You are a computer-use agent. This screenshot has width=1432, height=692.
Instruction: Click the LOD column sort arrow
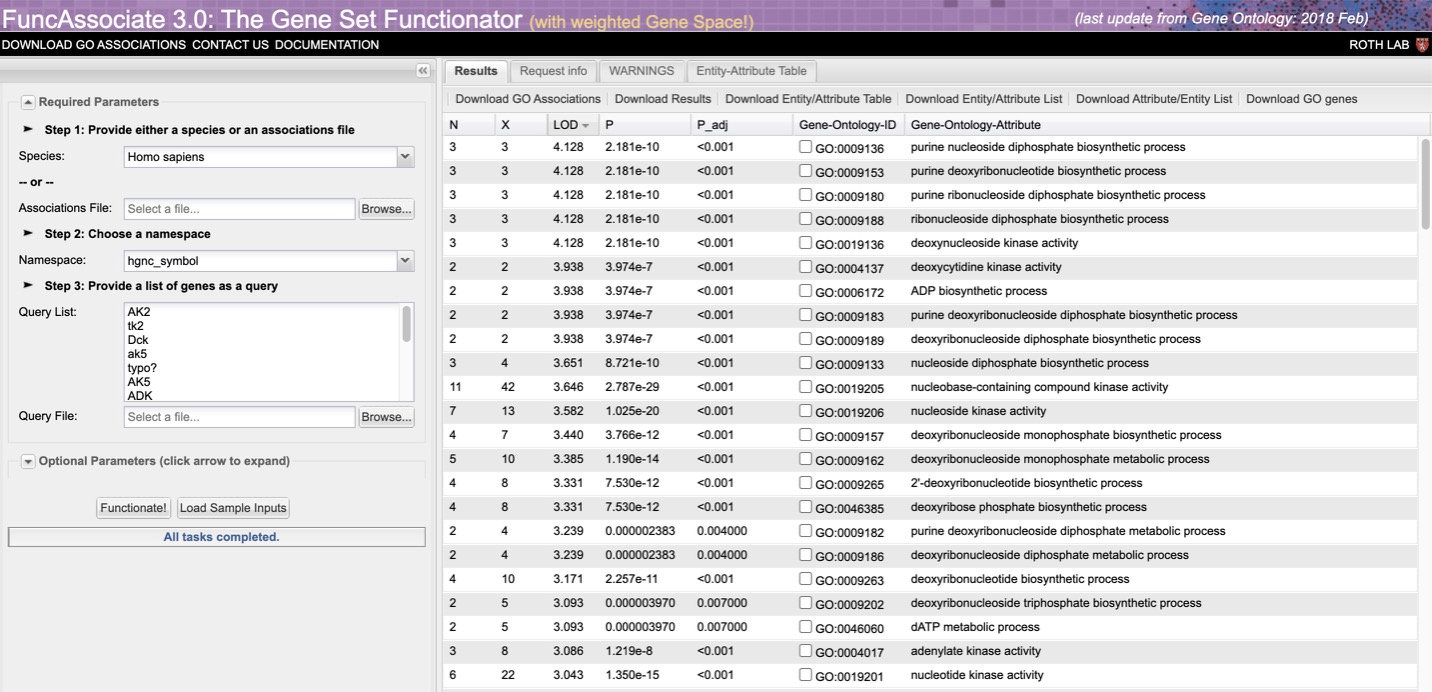585,125
